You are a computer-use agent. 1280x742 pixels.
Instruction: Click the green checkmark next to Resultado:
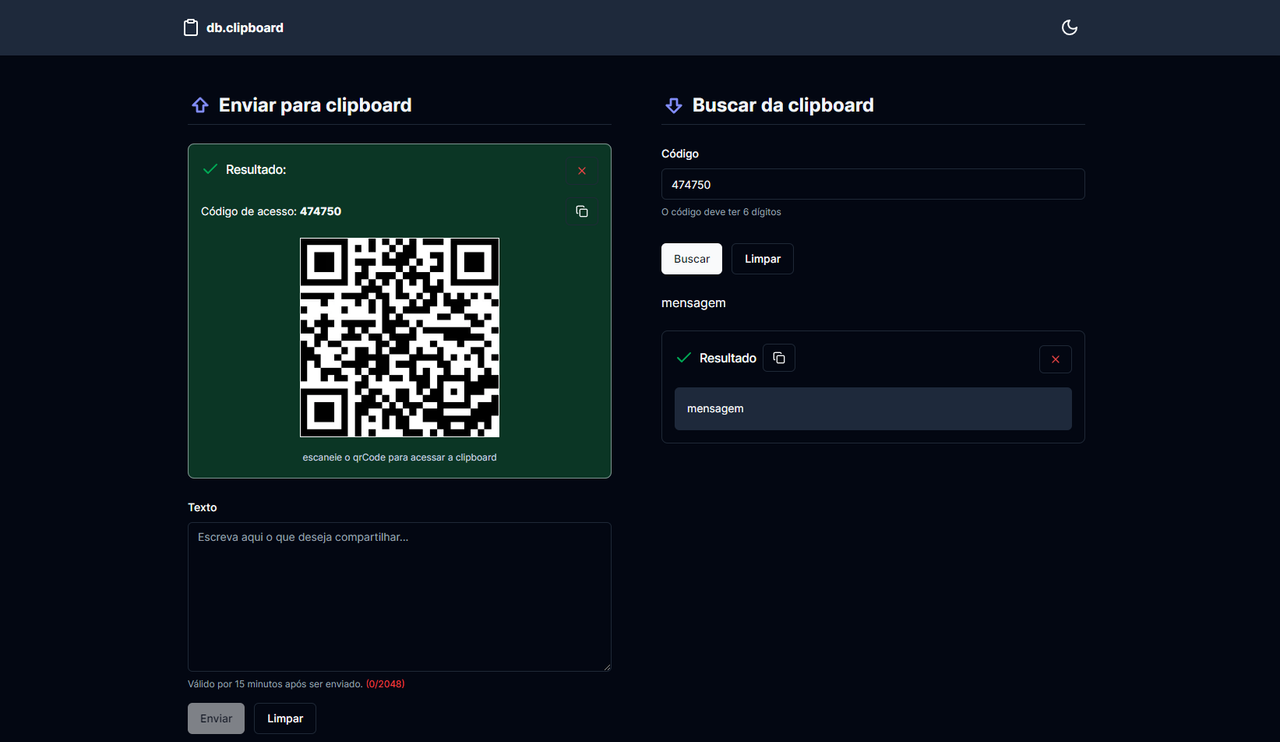click(210, 170)
